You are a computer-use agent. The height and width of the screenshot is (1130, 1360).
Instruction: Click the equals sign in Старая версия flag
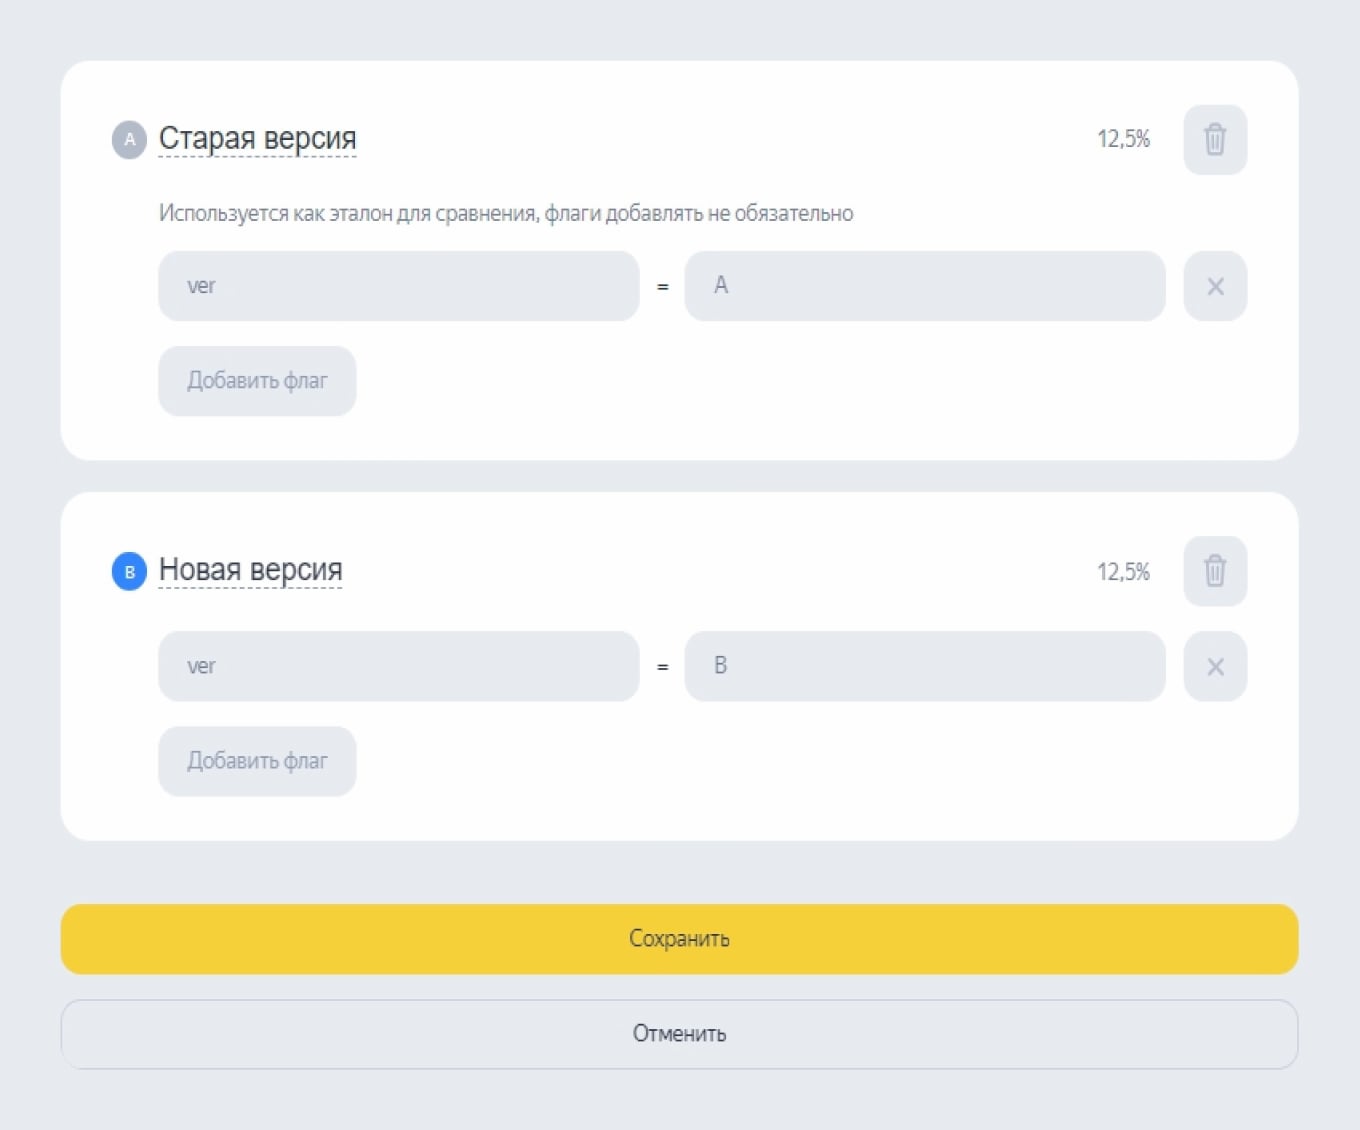tap(662, 287)
